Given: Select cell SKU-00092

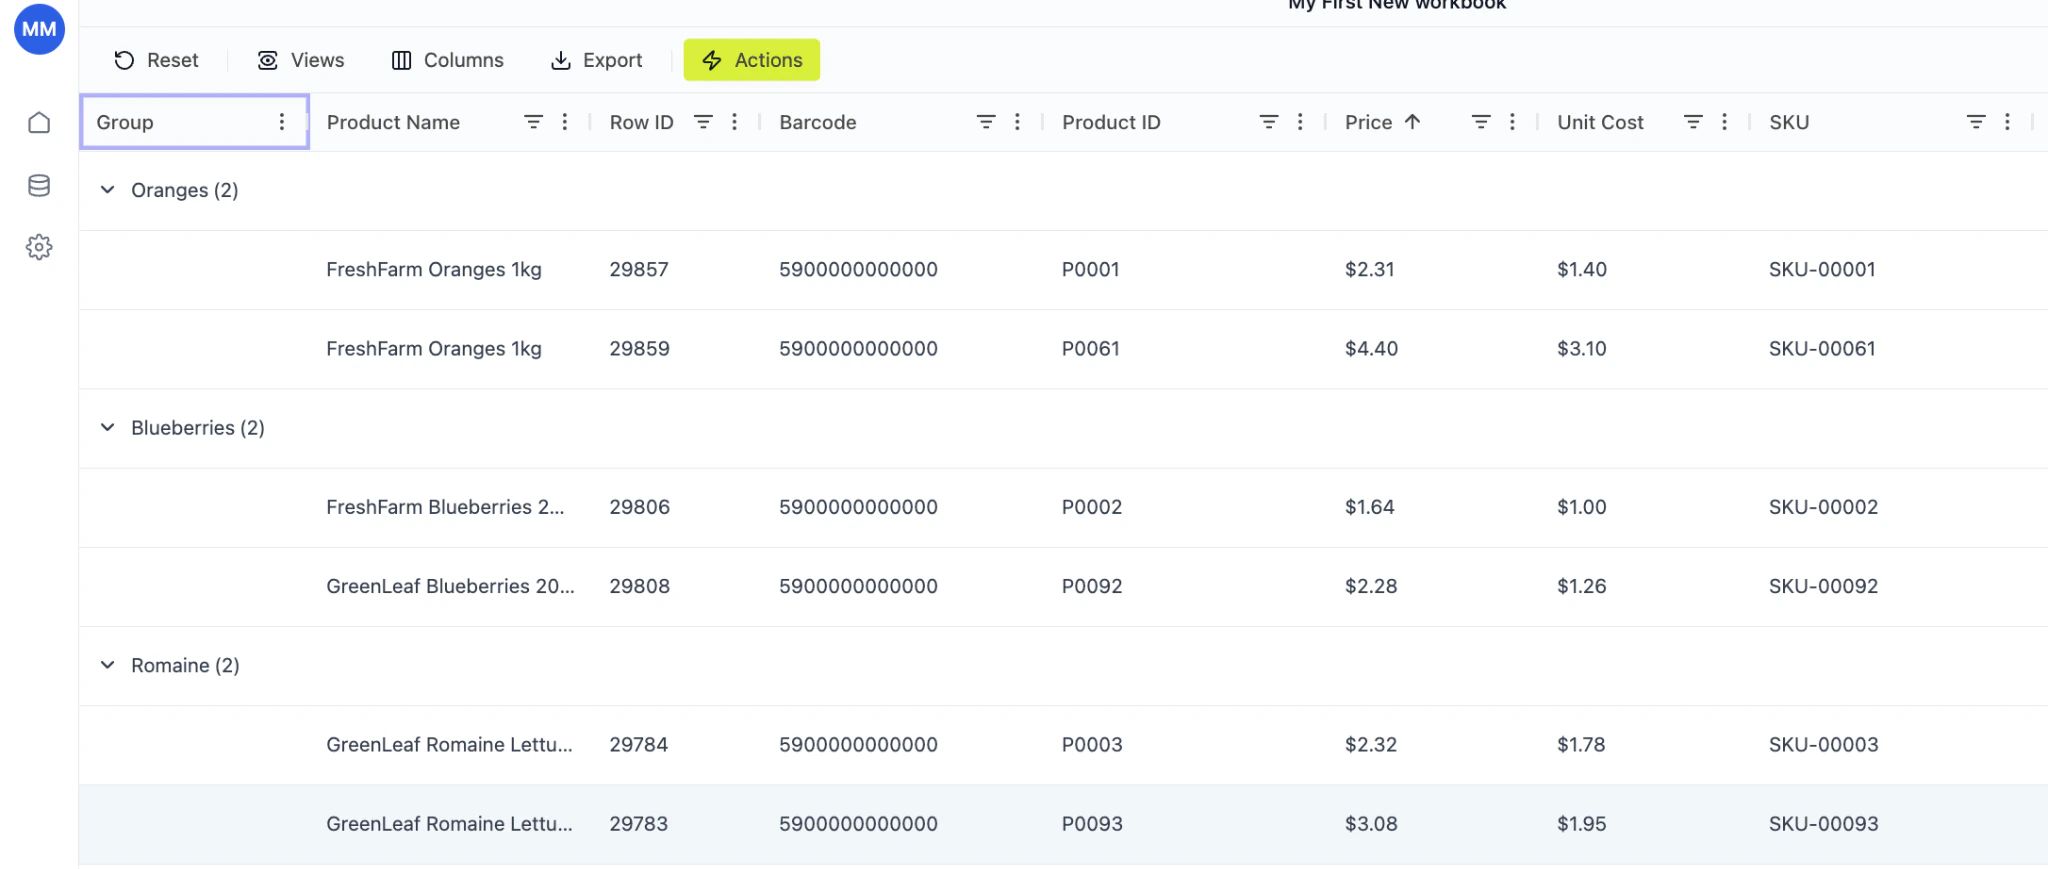Looking at the screenshot, I should pyautogui.click(x=1824, y=586).
